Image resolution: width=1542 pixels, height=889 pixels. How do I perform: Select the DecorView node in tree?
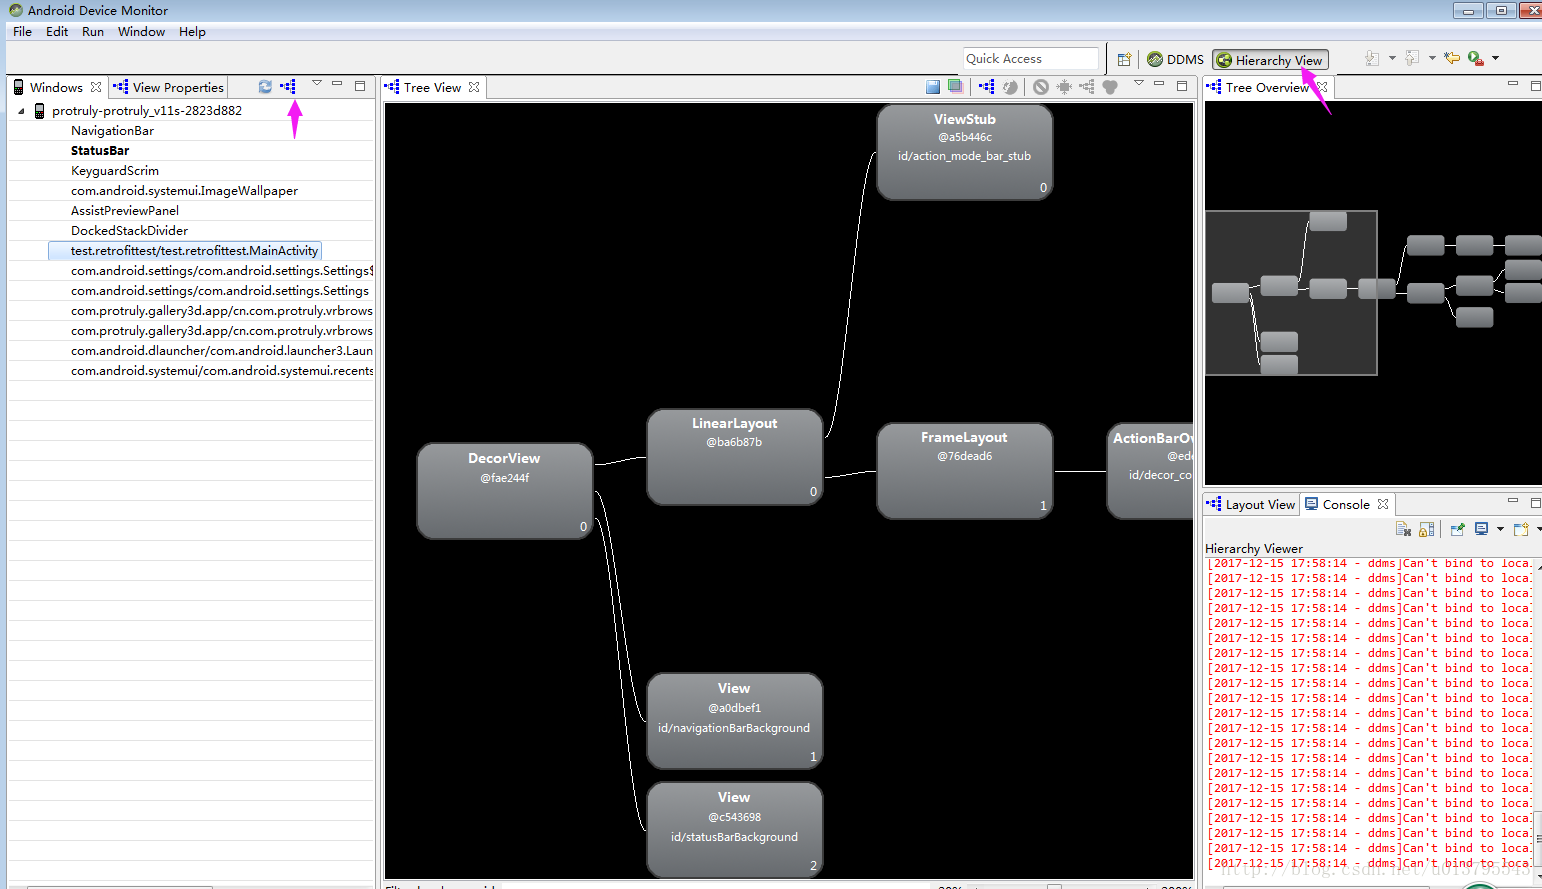pos(505,491)
